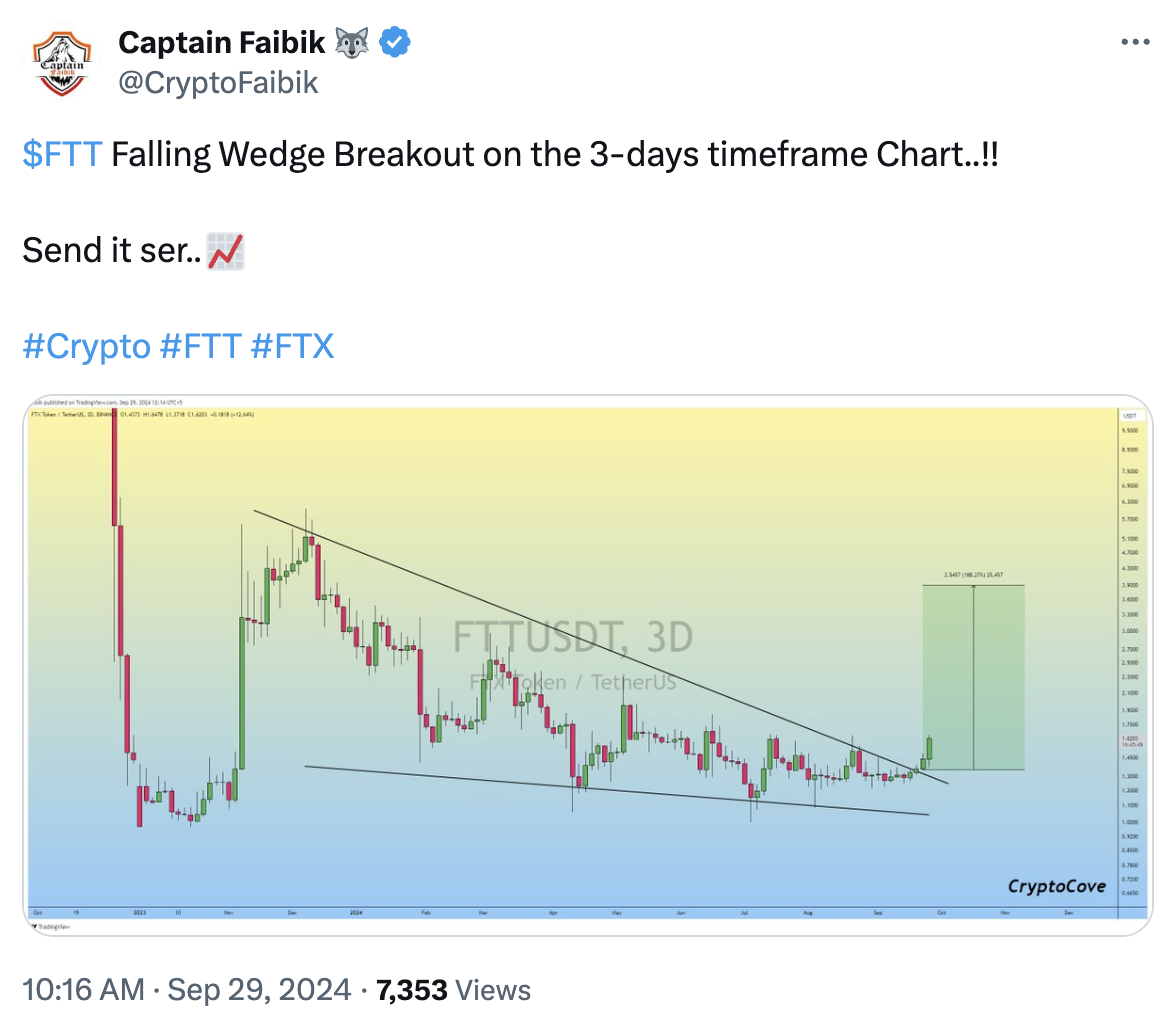Screen dimensions: 1175x1019
Task: Click the TradingView logo under the chart
Action: pyautogui.click(x=47, y=927)
